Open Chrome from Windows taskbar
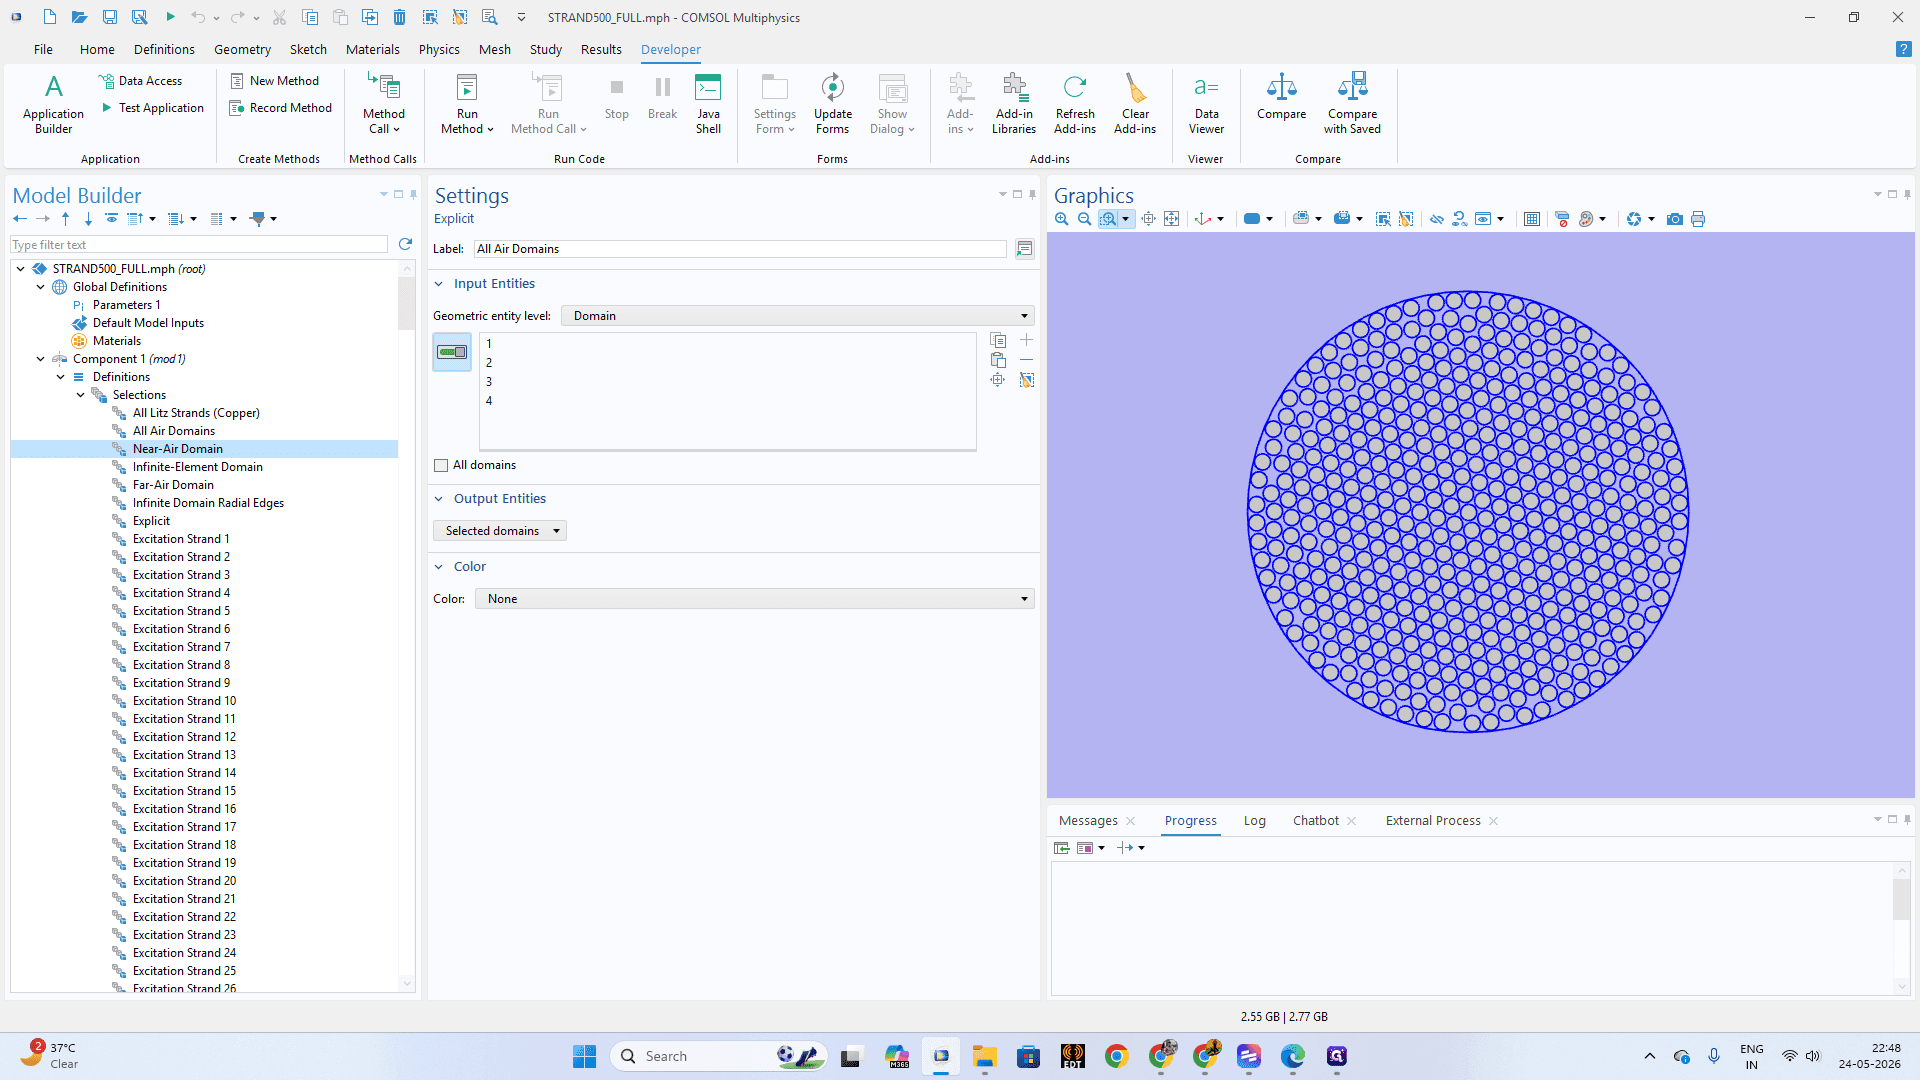 point(1117,1056)
